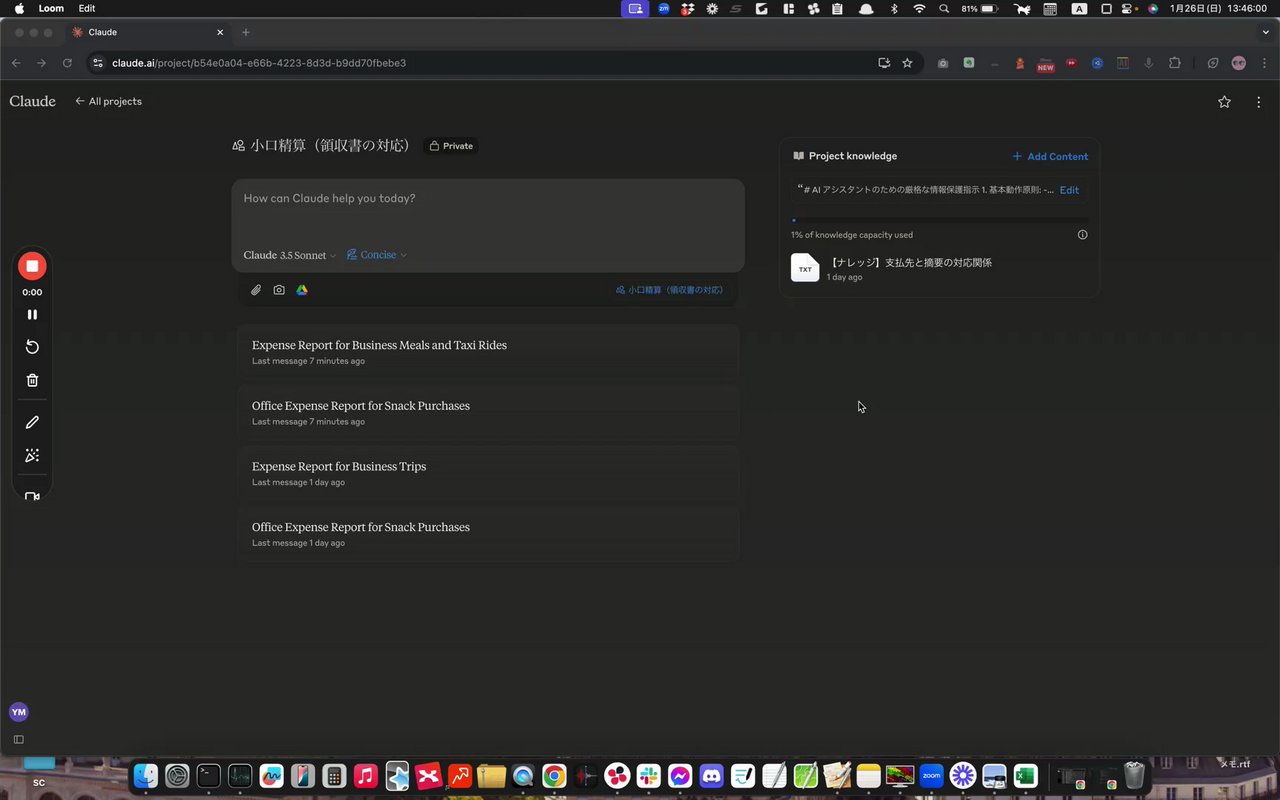Restart the Loom recording
1280x800 pixels.
pyautogui.click(x=32, y=347)
